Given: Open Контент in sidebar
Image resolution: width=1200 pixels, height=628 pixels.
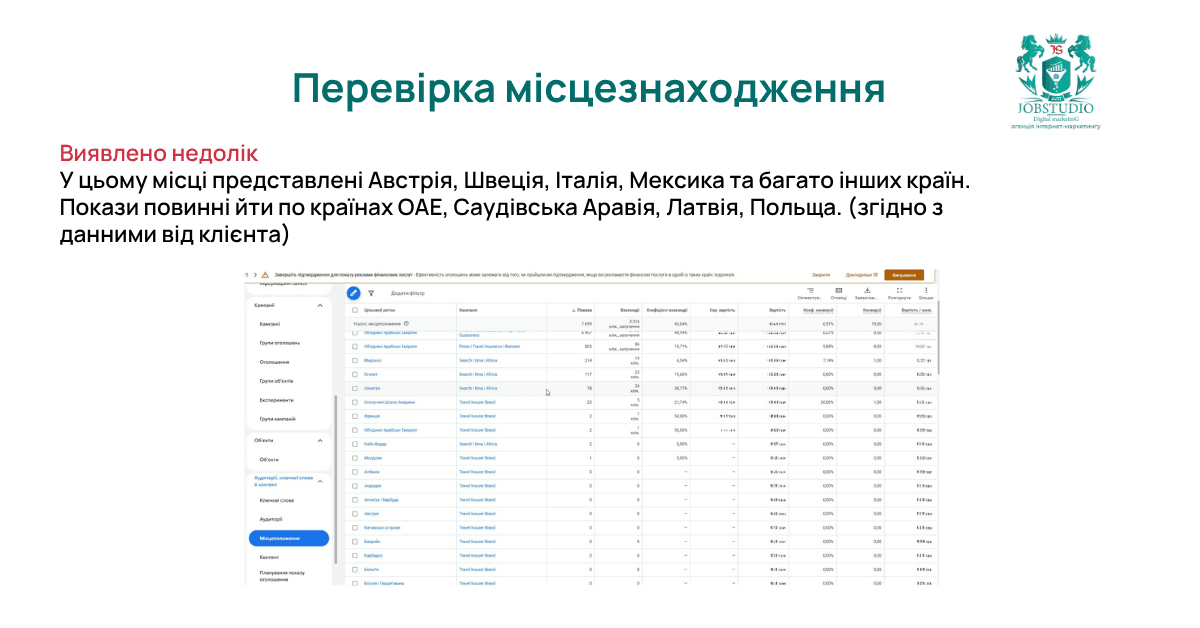Looking at the screenshot, I should pos(269,557).
